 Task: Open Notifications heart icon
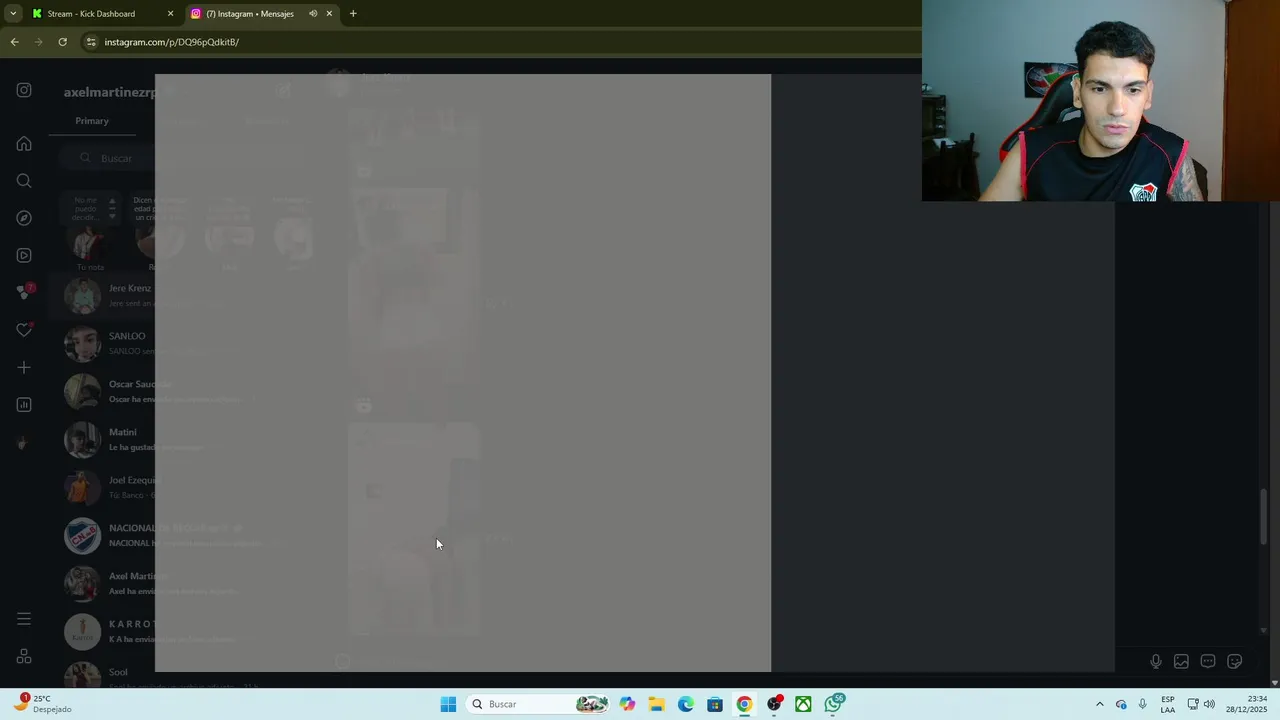pos(24,330)
